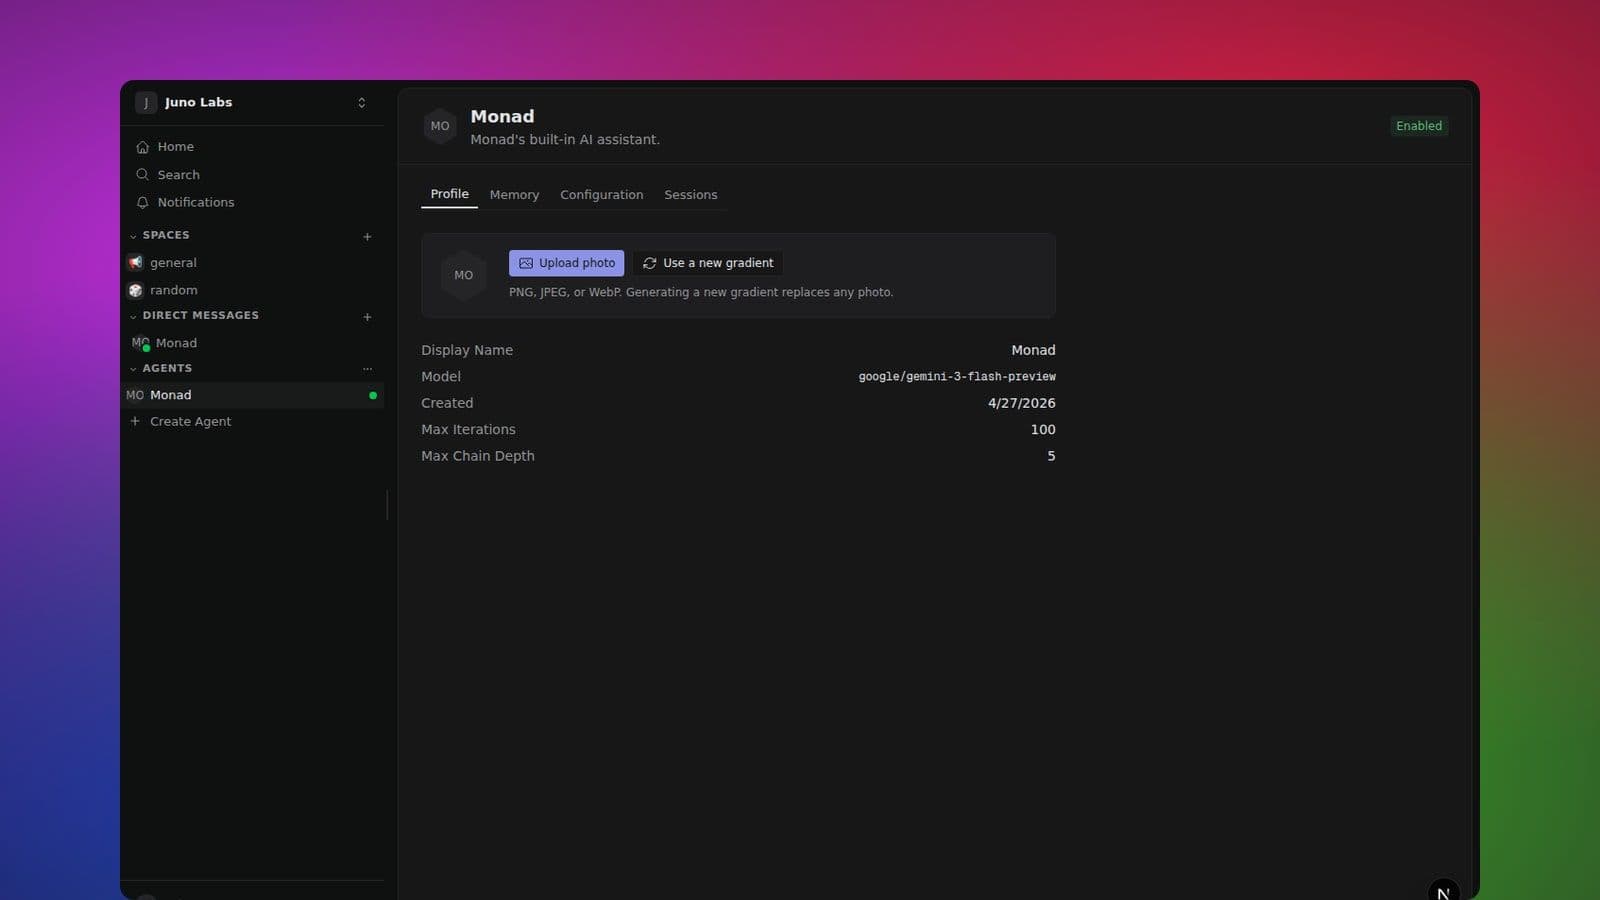Select the Monad agent in sidebar
The height and width of the screenshot is (900, 1600).
coord(252,395)
